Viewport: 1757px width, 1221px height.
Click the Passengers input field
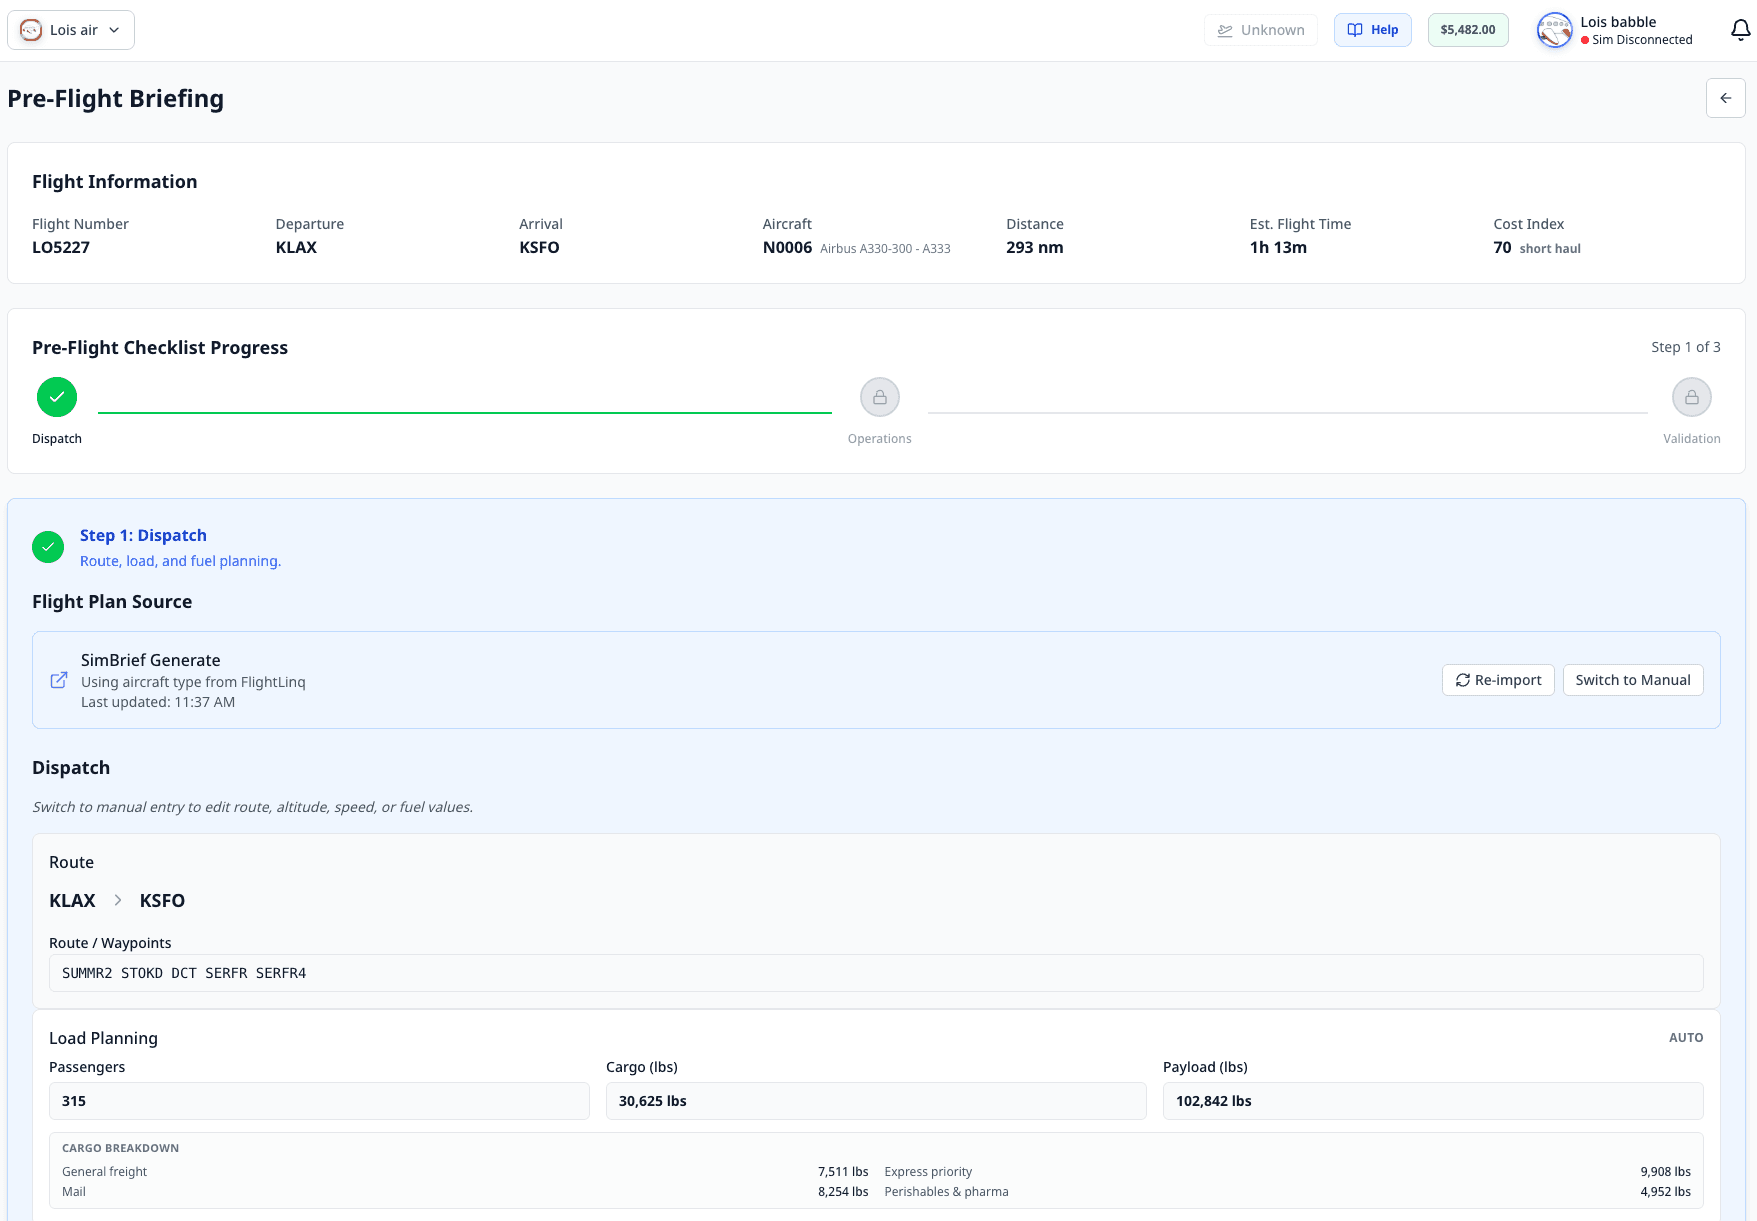(319, 1100)
